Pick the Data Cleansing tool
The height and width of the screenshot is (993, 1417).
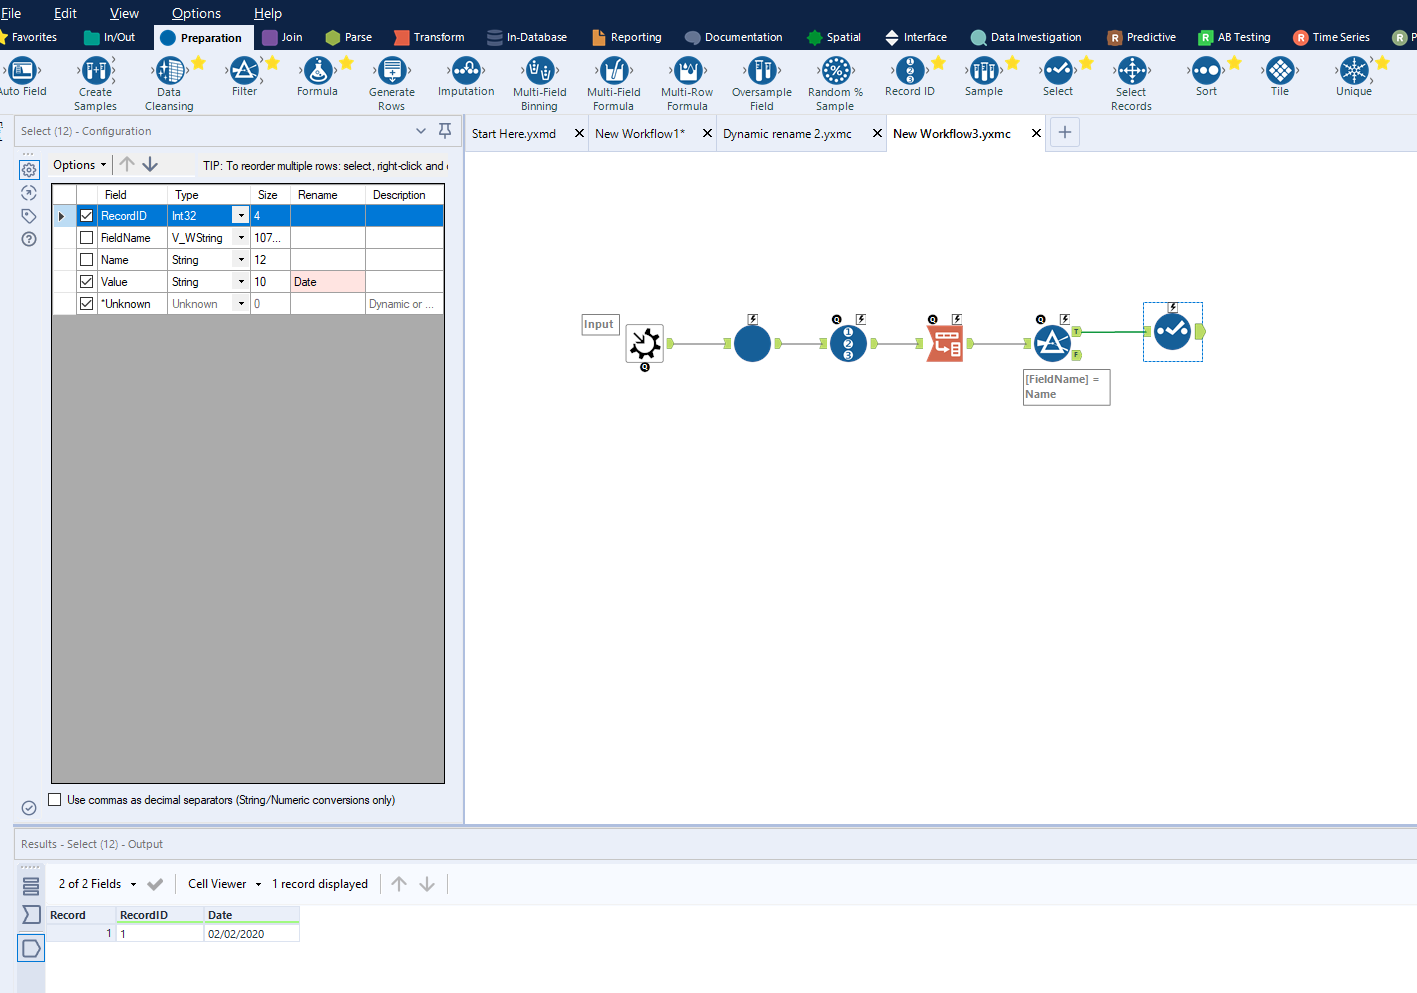pos(168,73)
